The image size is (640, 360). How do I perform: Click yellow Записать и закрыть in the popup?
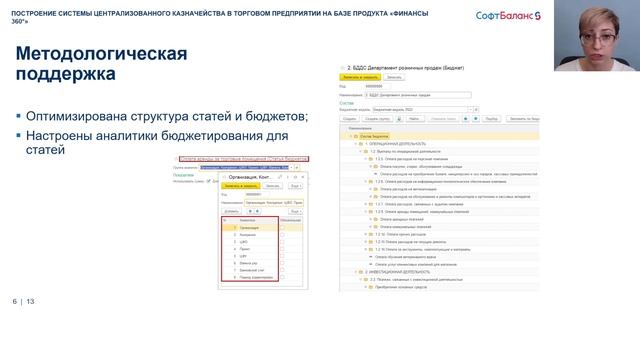pos(241,186)
